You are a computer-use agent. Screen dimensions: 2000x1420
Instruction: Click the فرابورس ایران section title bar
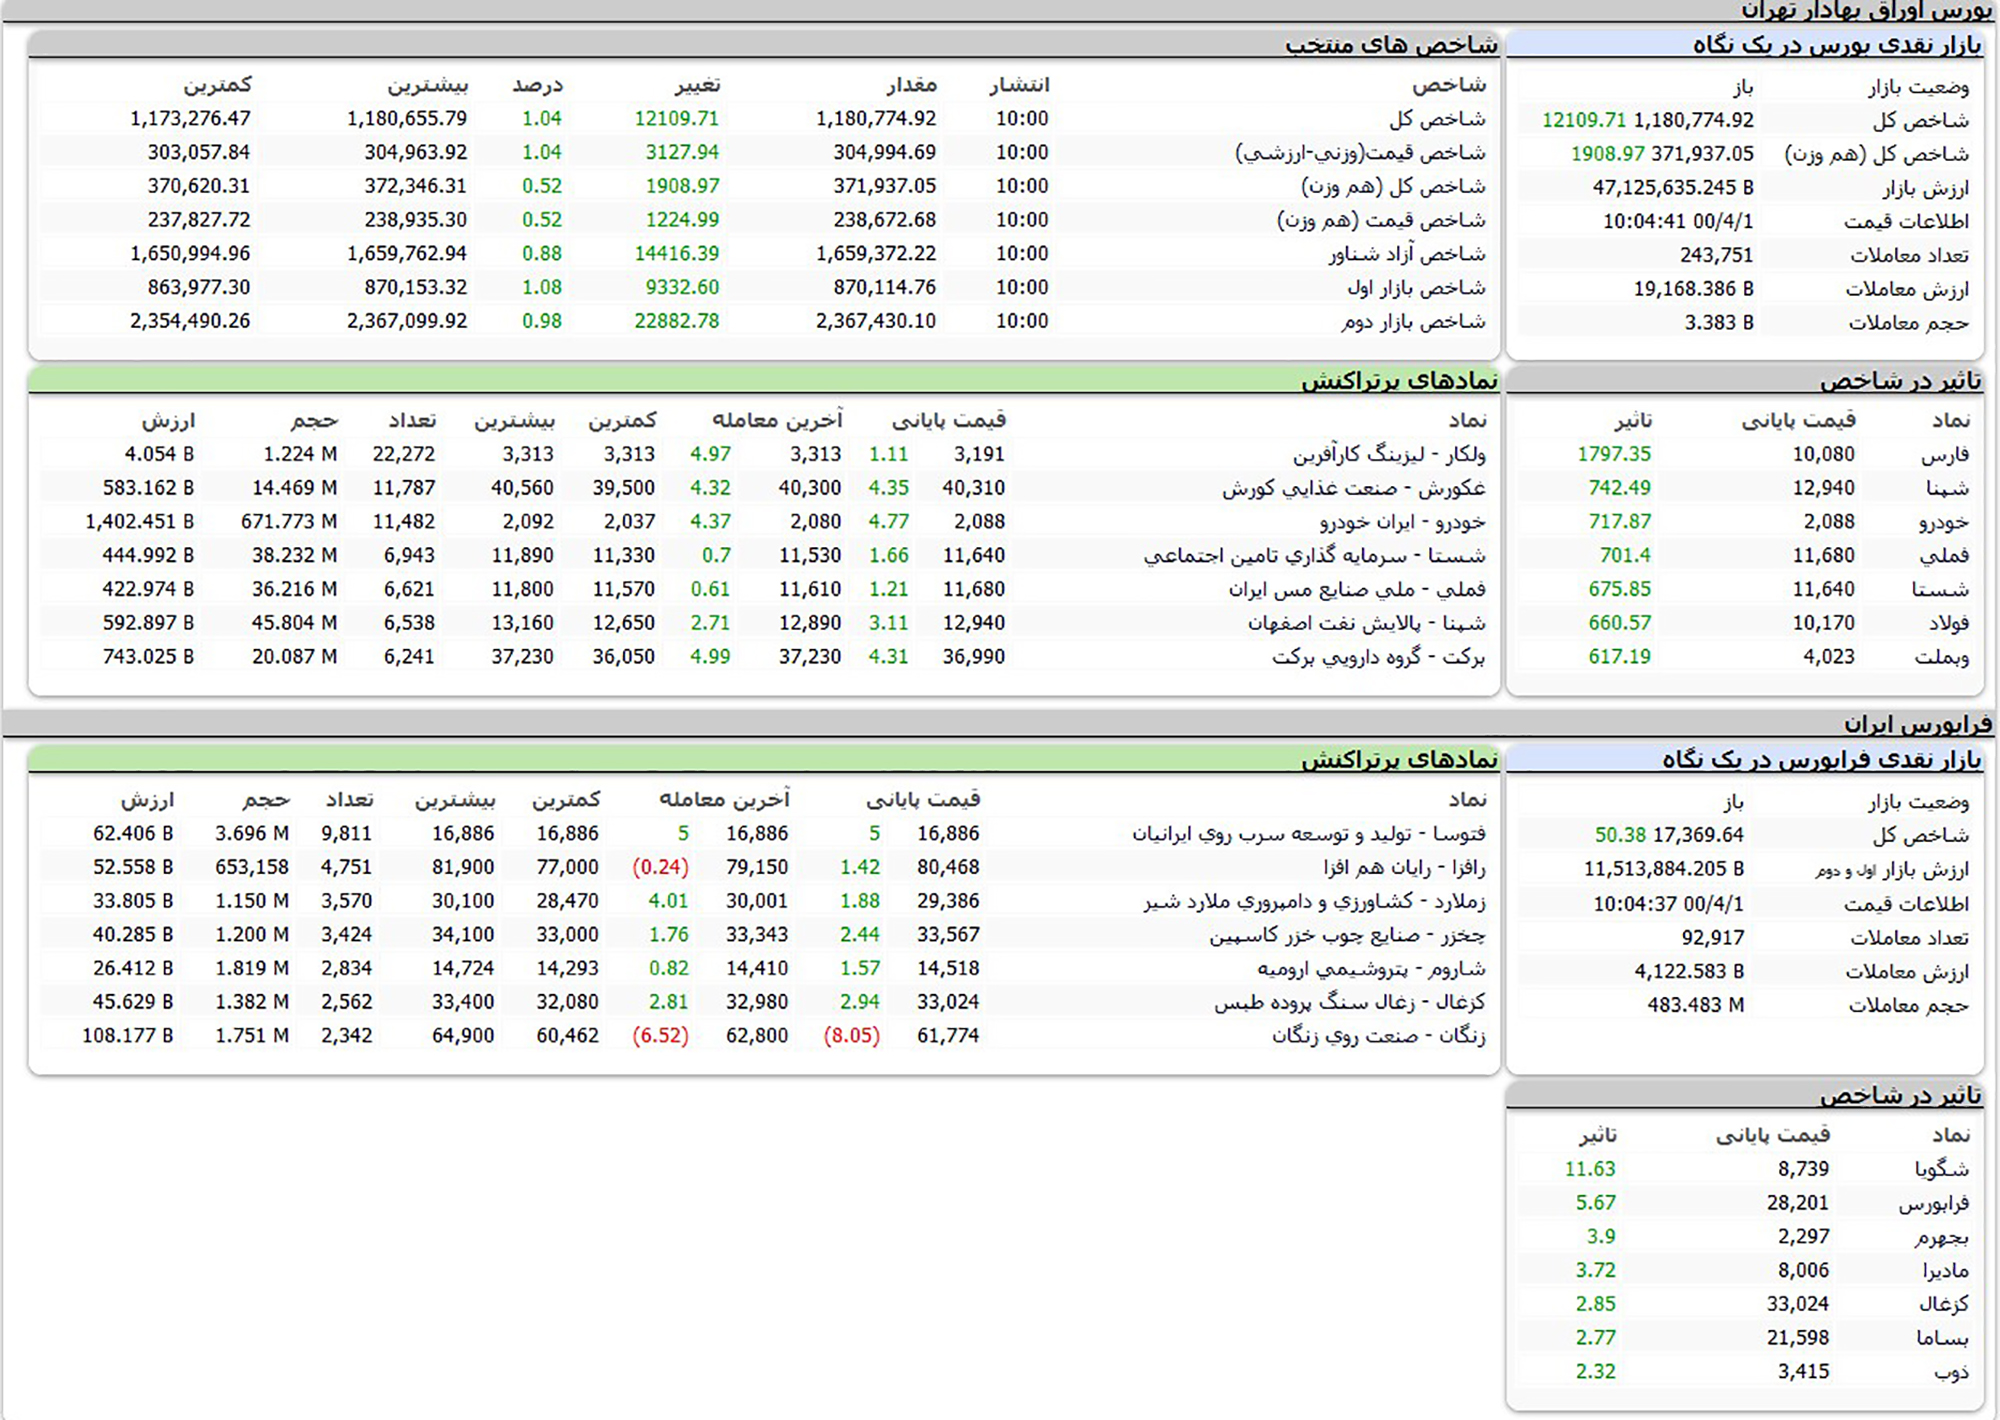1917,724
